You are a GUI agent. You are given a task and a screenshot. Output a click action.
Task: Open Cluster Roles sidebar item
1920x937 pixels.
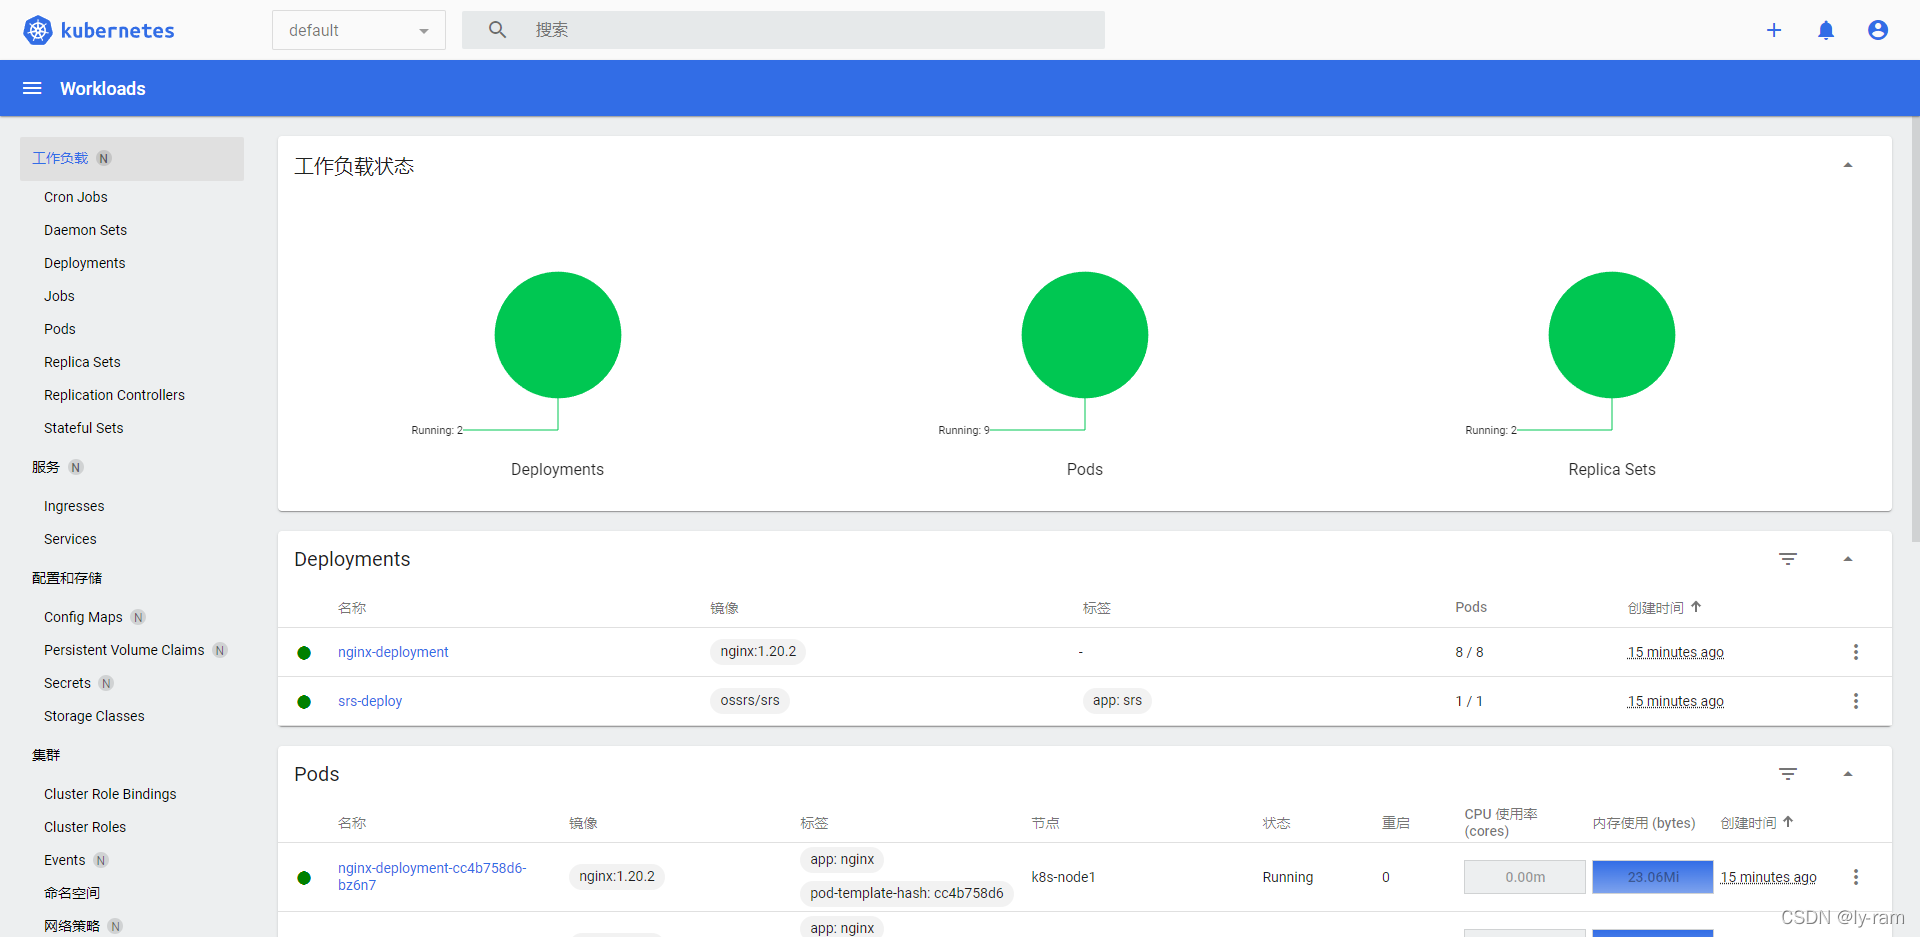click(85, 827)
